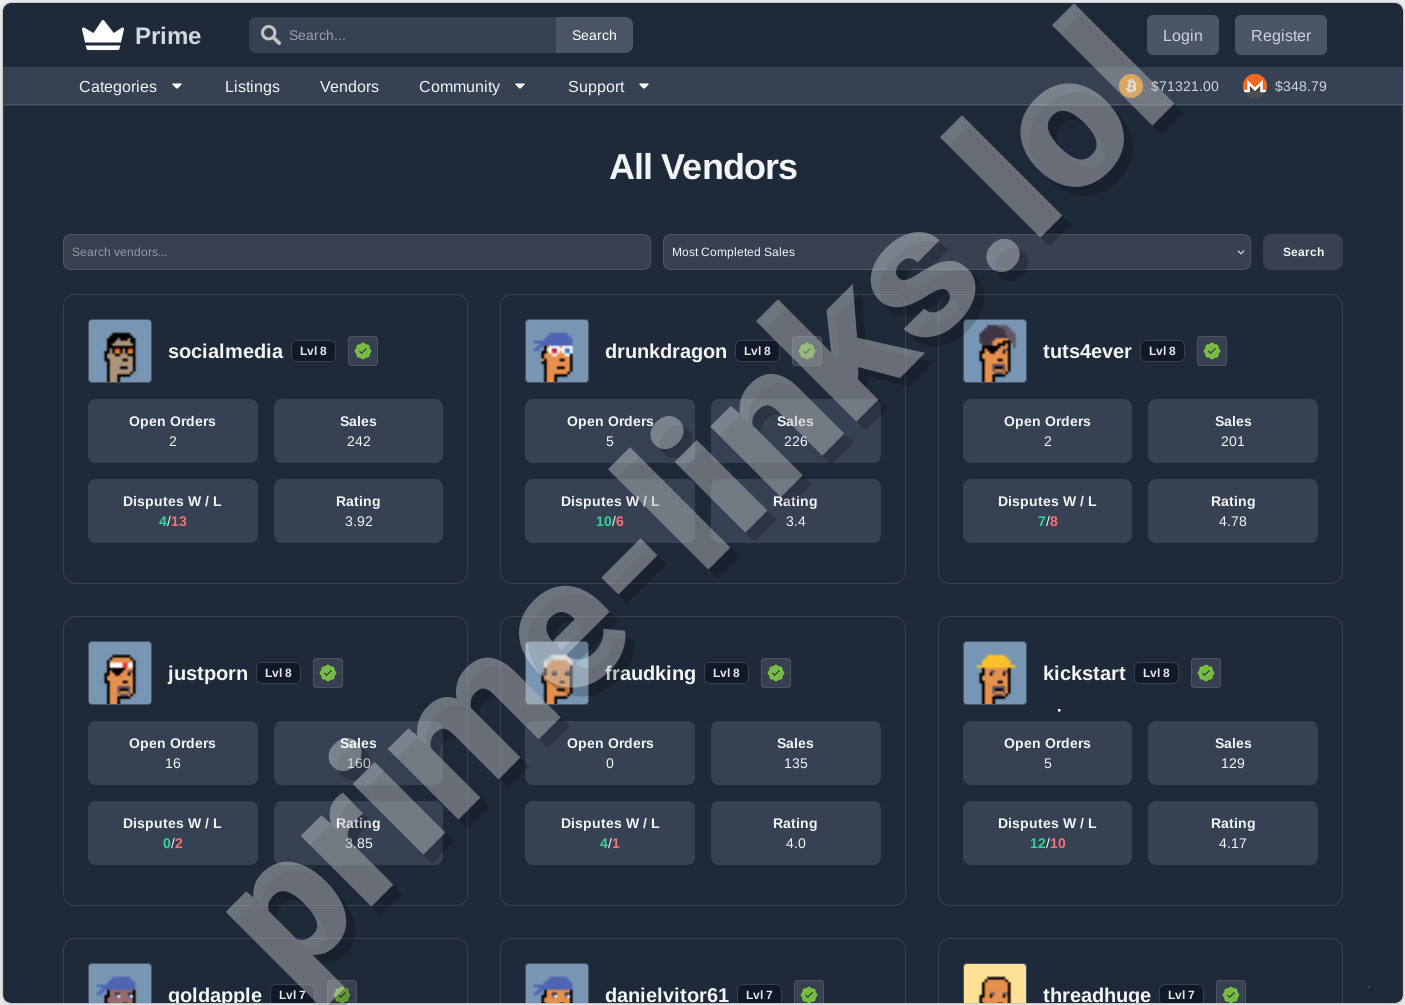Click the Register button
The height and width of the screenshot is (1005, 1405).
1280,34
